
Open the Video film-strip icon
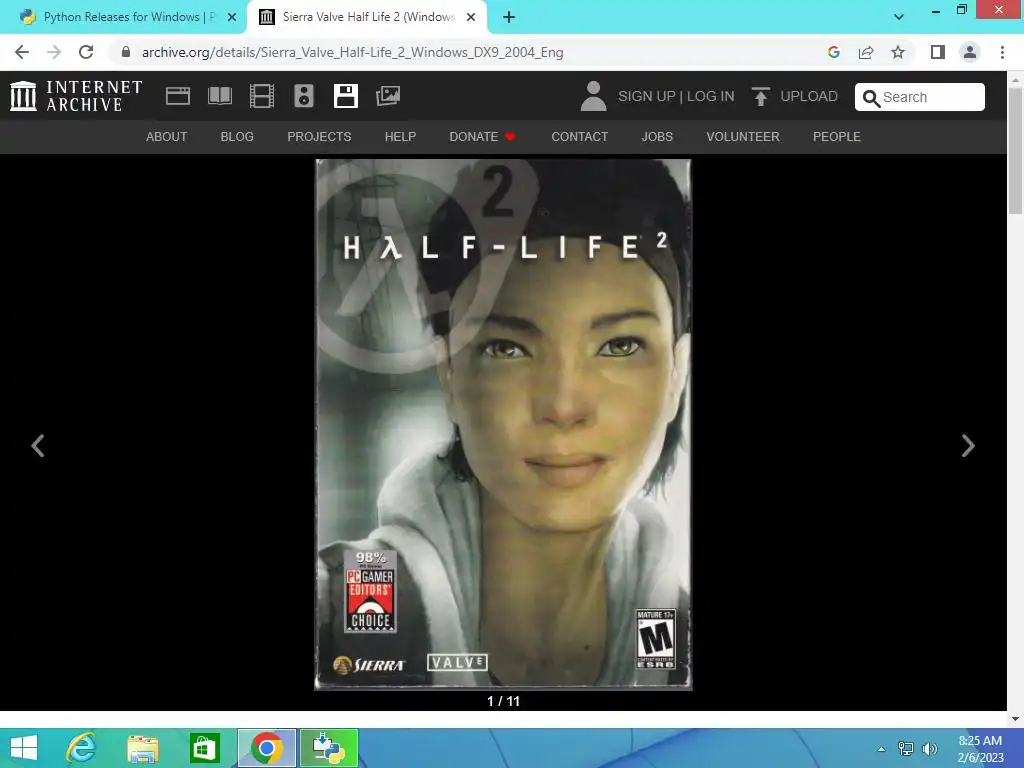click(262, 96)
